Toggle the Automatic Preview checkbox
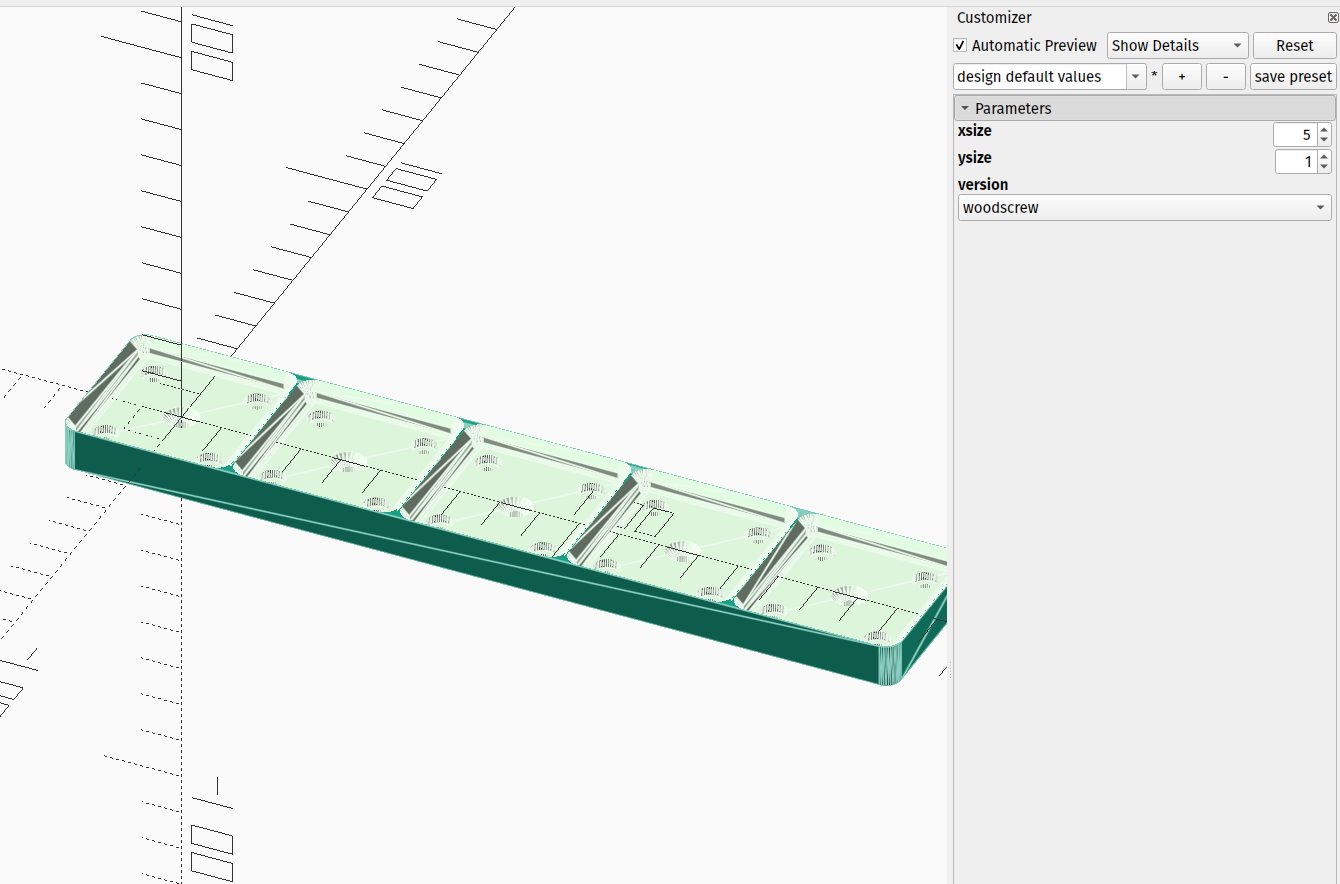Screen dimensions: 1340x884 959,45
